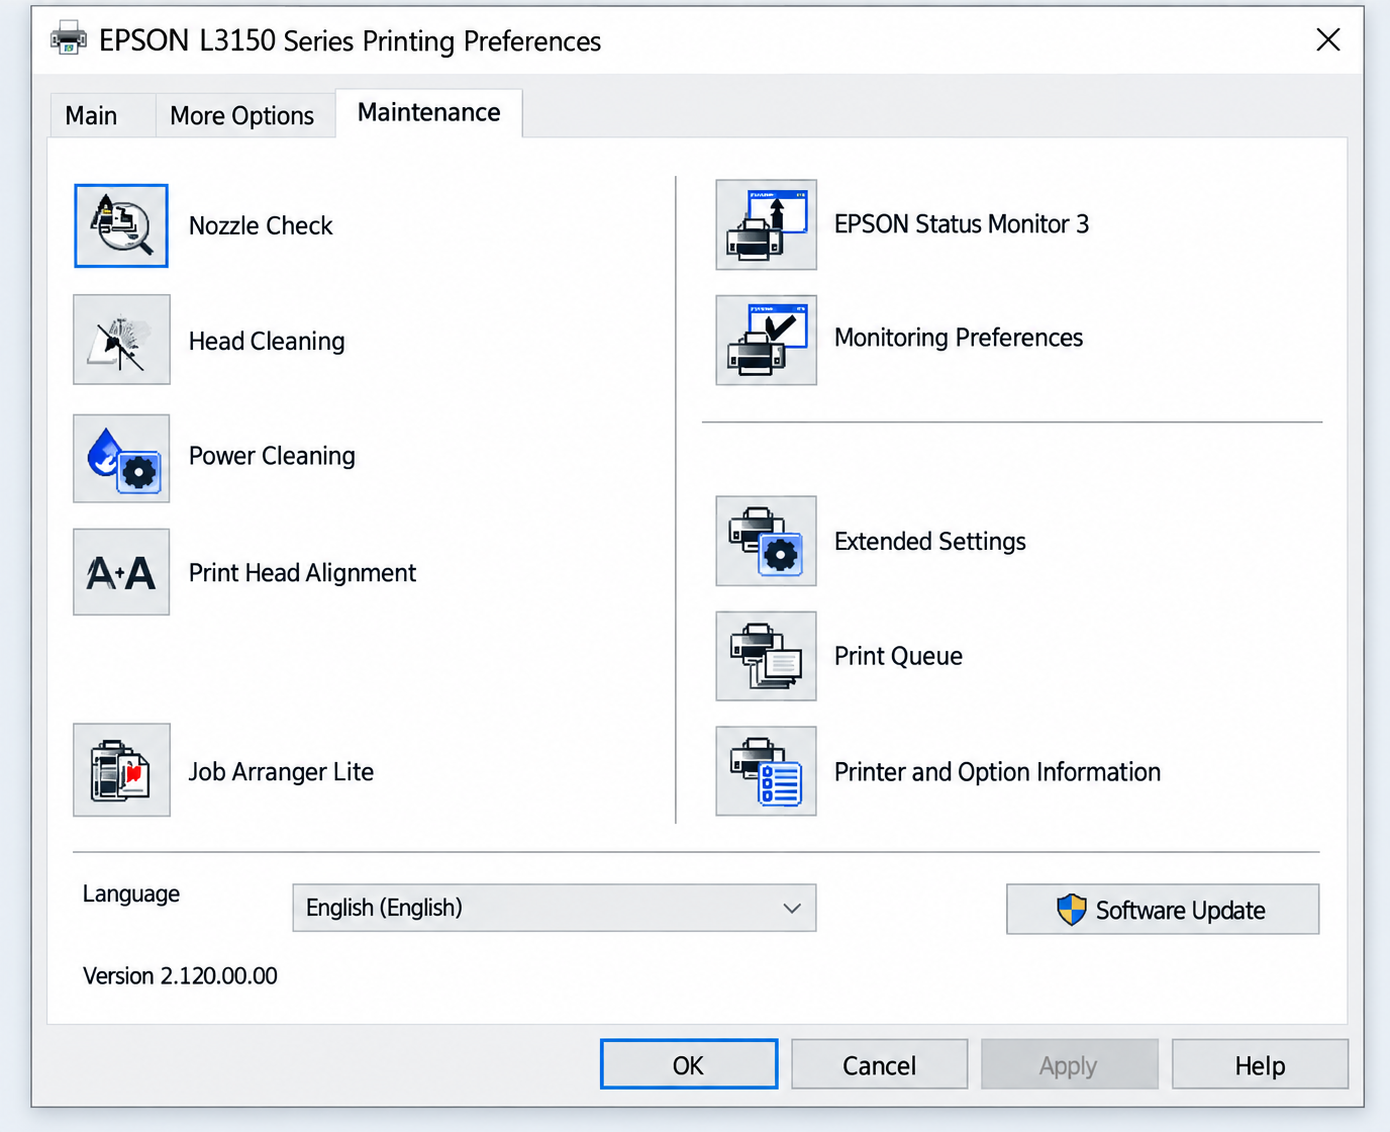Open EPSON Status Monitor 3 icon
The image size is (1390, 1132).
766,225
